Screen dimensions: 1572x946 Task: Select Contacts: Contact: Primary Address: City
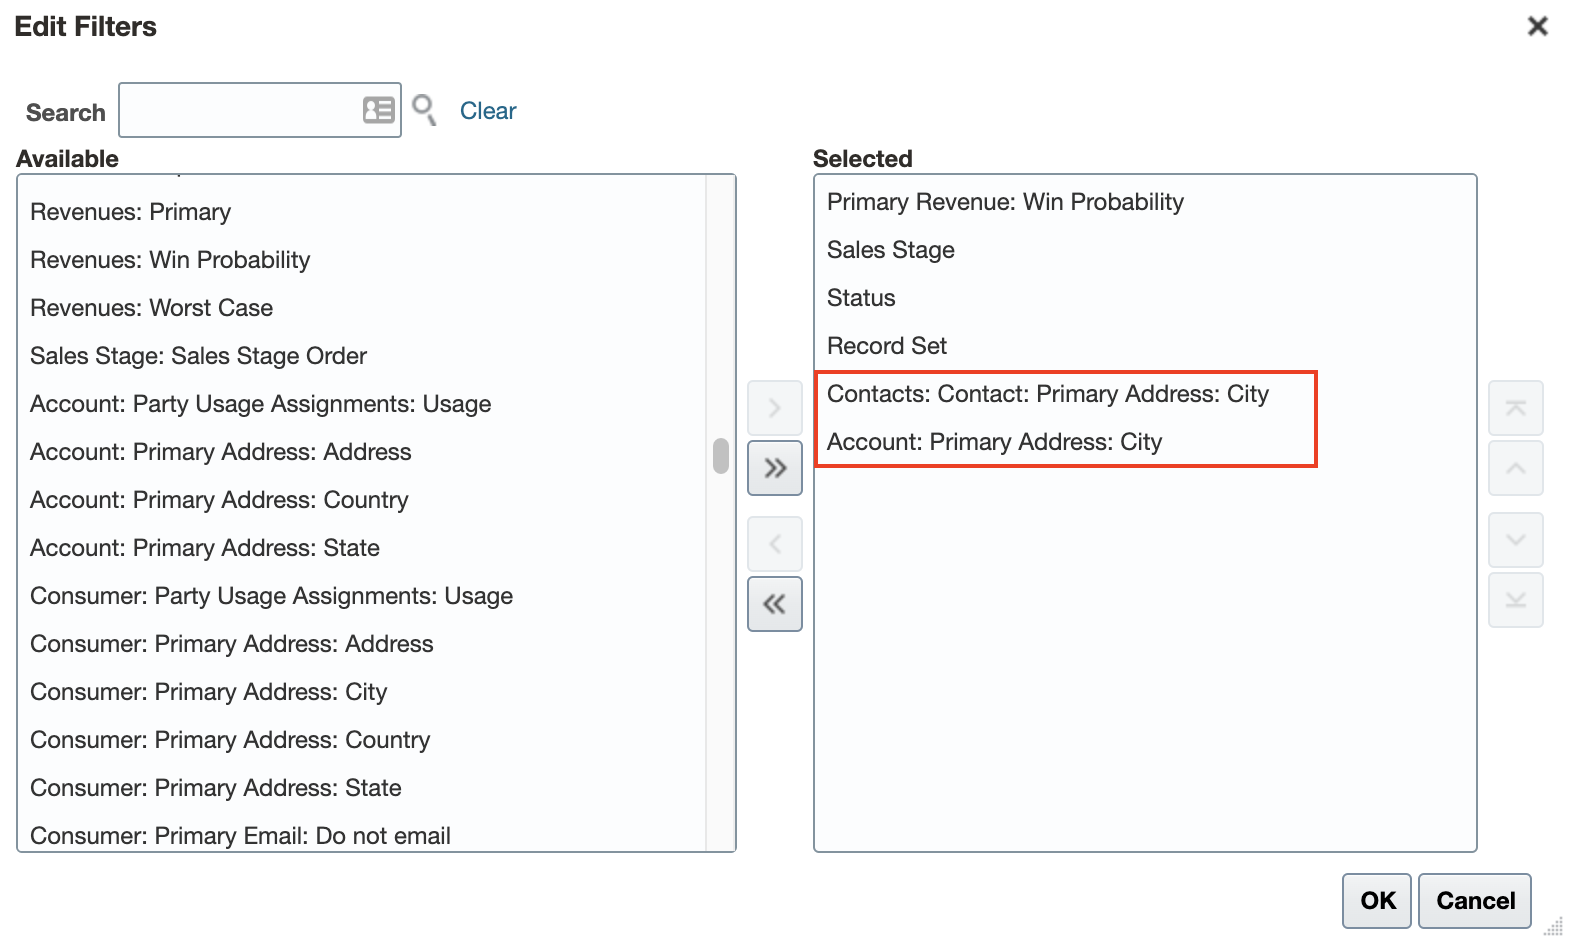[1047, 394]
